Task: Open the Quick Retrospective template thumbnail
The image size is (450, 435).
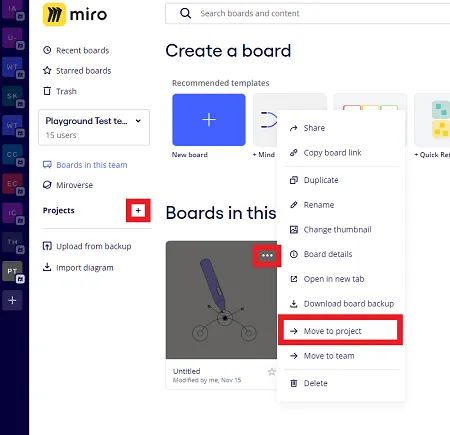Action: 432,120
